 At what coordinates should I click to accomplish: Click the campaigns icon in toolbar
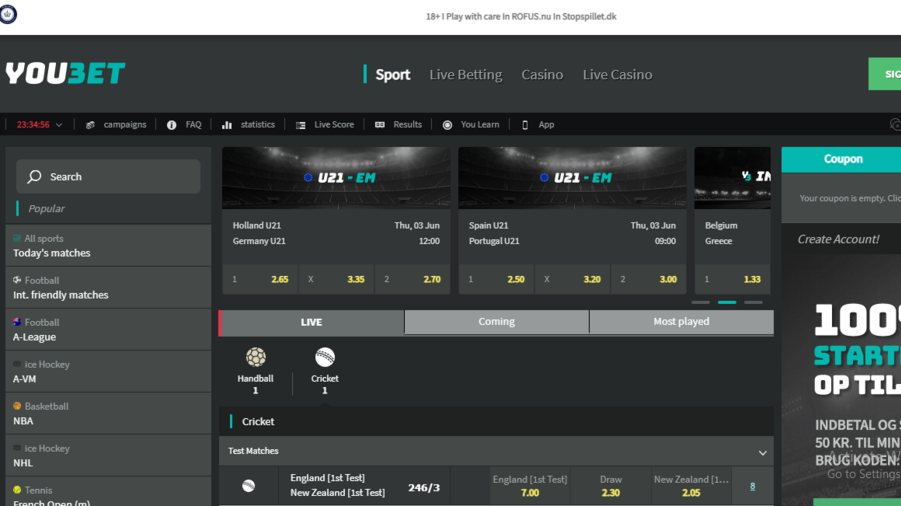[x=90, y=125]
